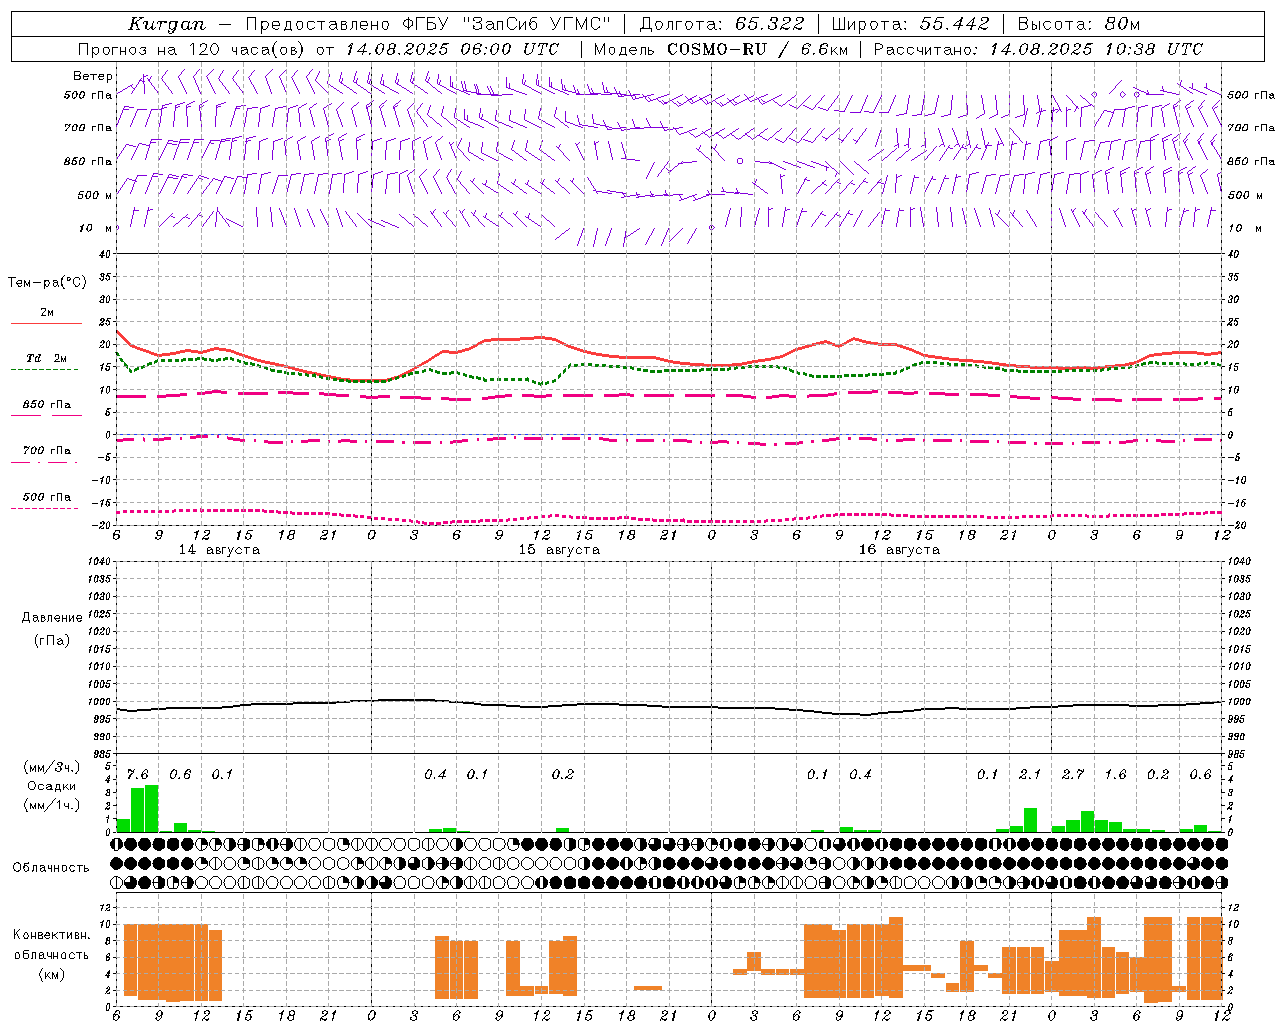Click the red "2м" temperature legend line
The width and height of the screenshot is (1280, 1024).
[x=46, y=323]
